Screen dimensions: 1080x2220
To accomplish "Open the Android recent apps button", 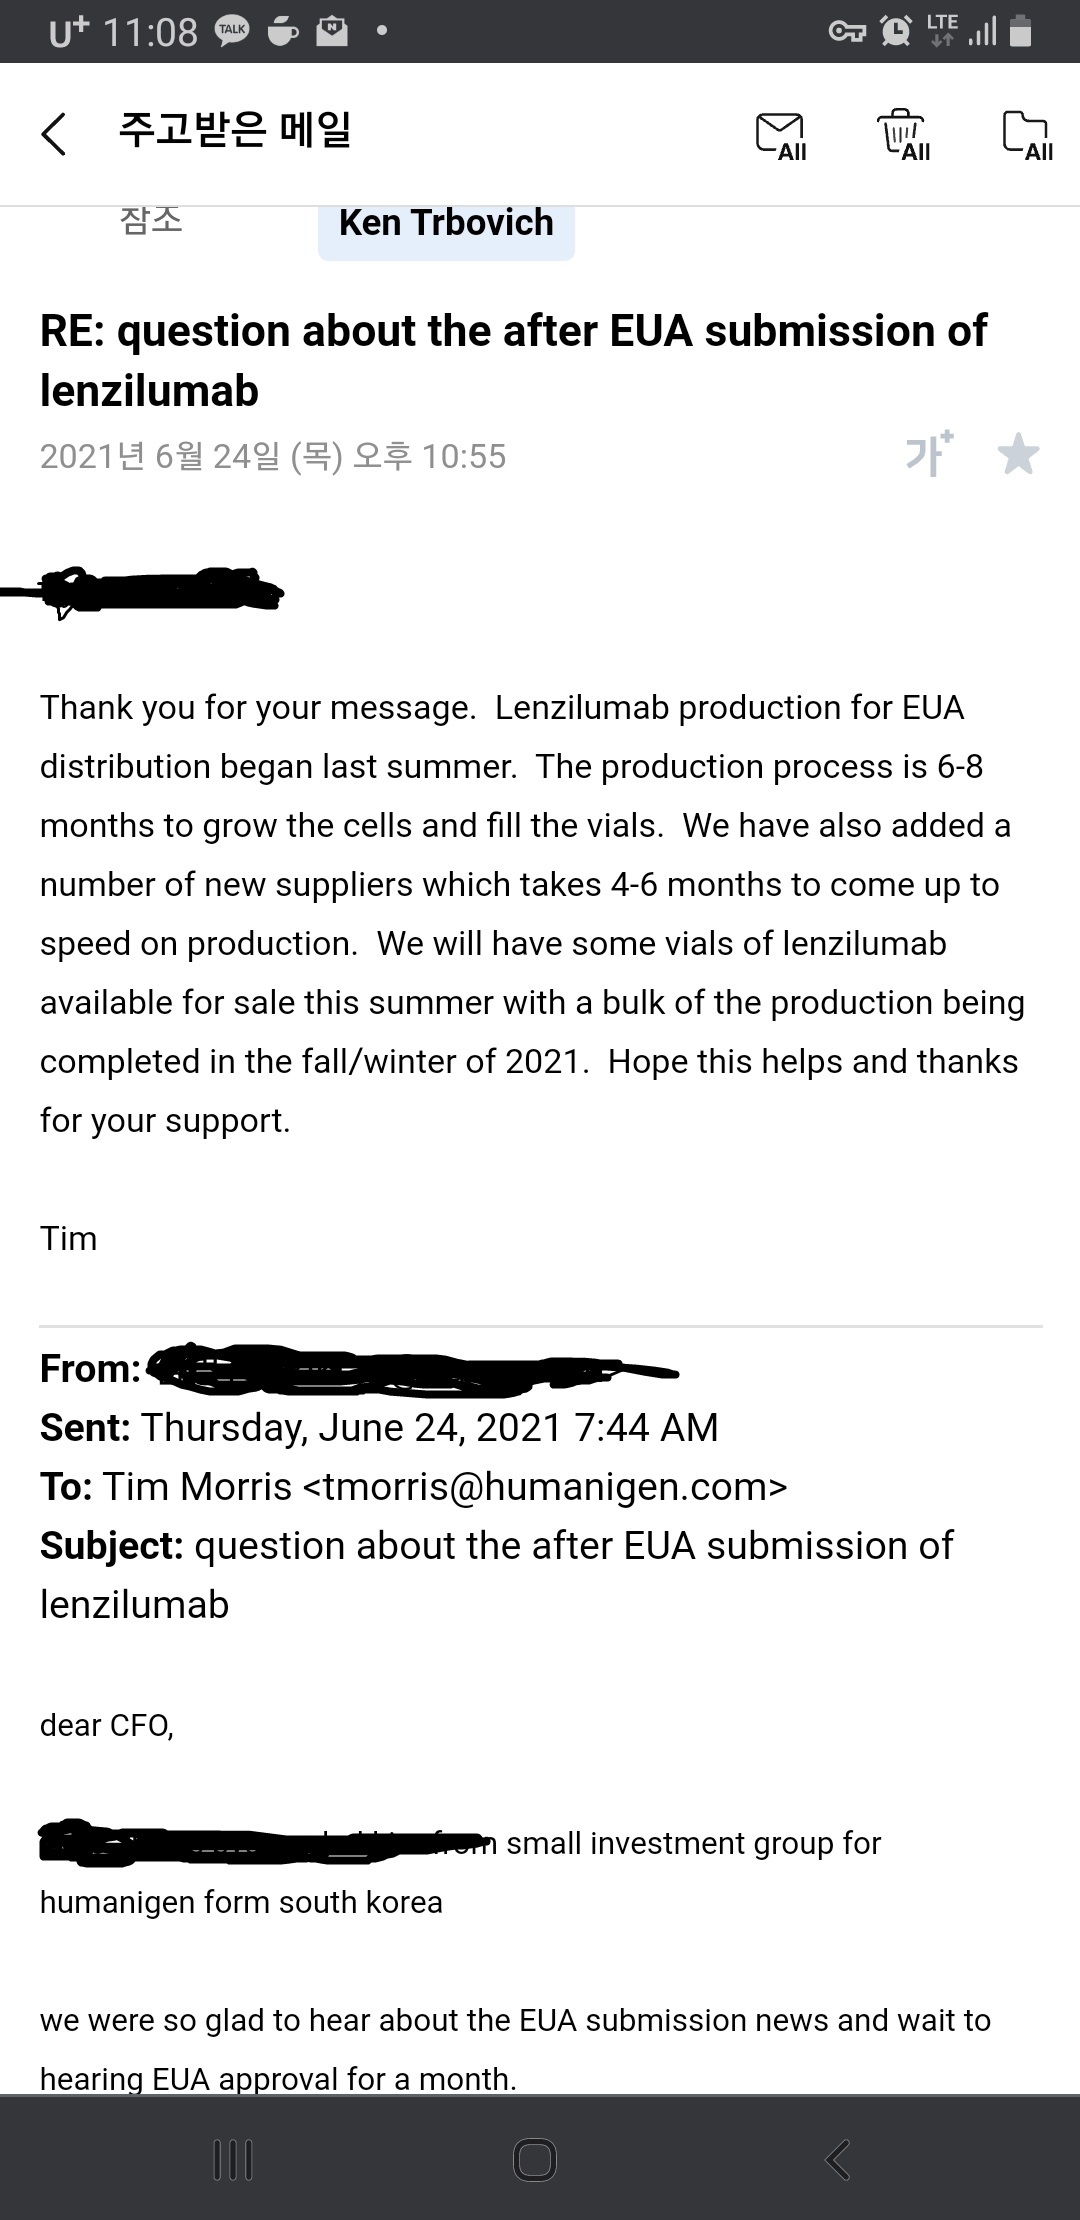I will coord(234,2159).
